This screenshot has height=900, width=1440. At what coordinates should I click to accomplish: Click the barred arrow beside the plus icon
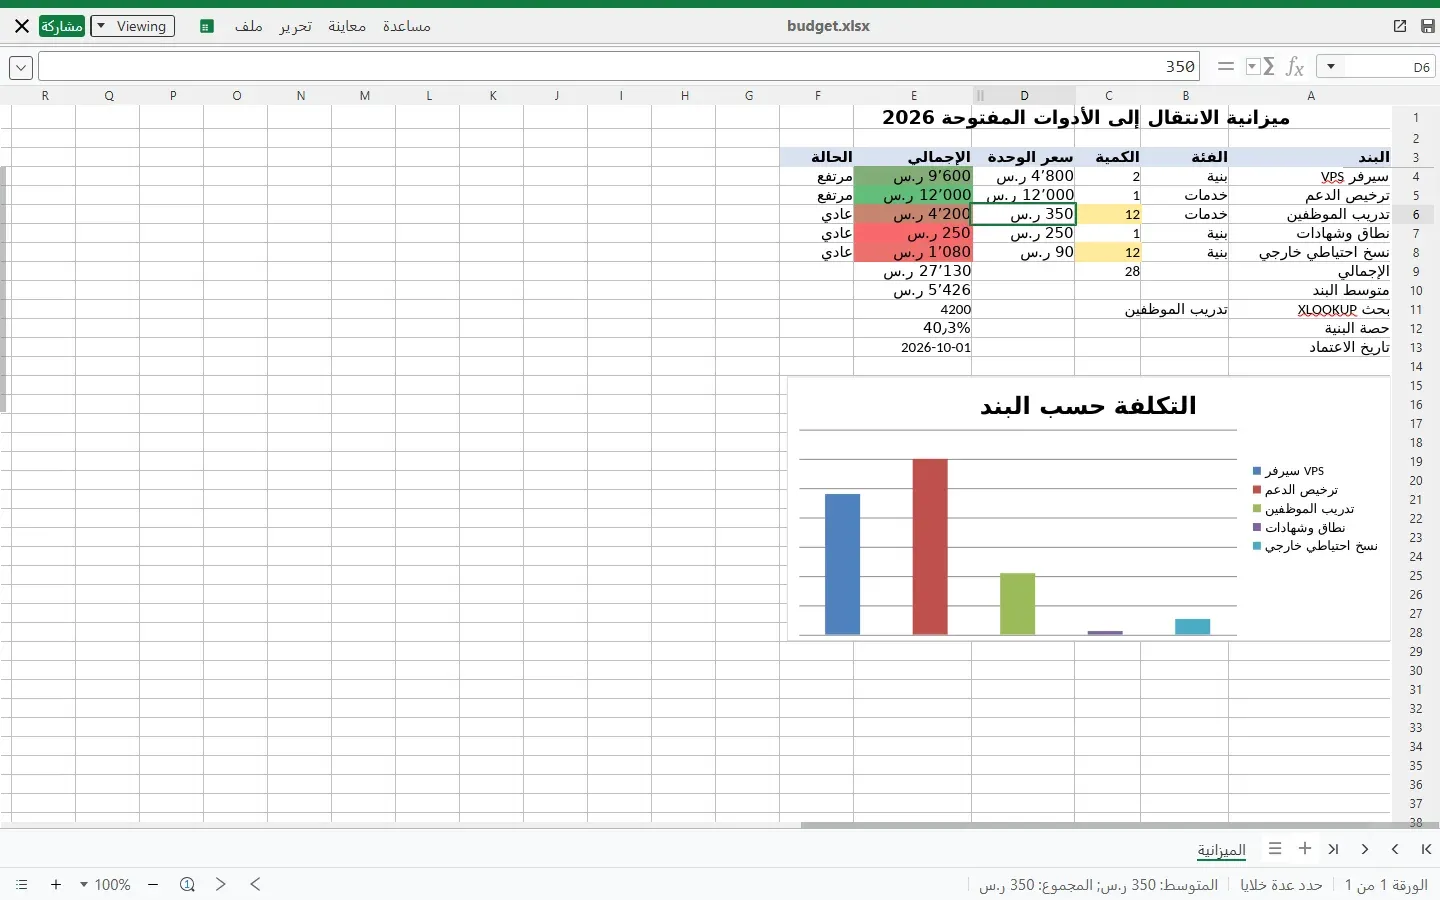click(1334, 849)
